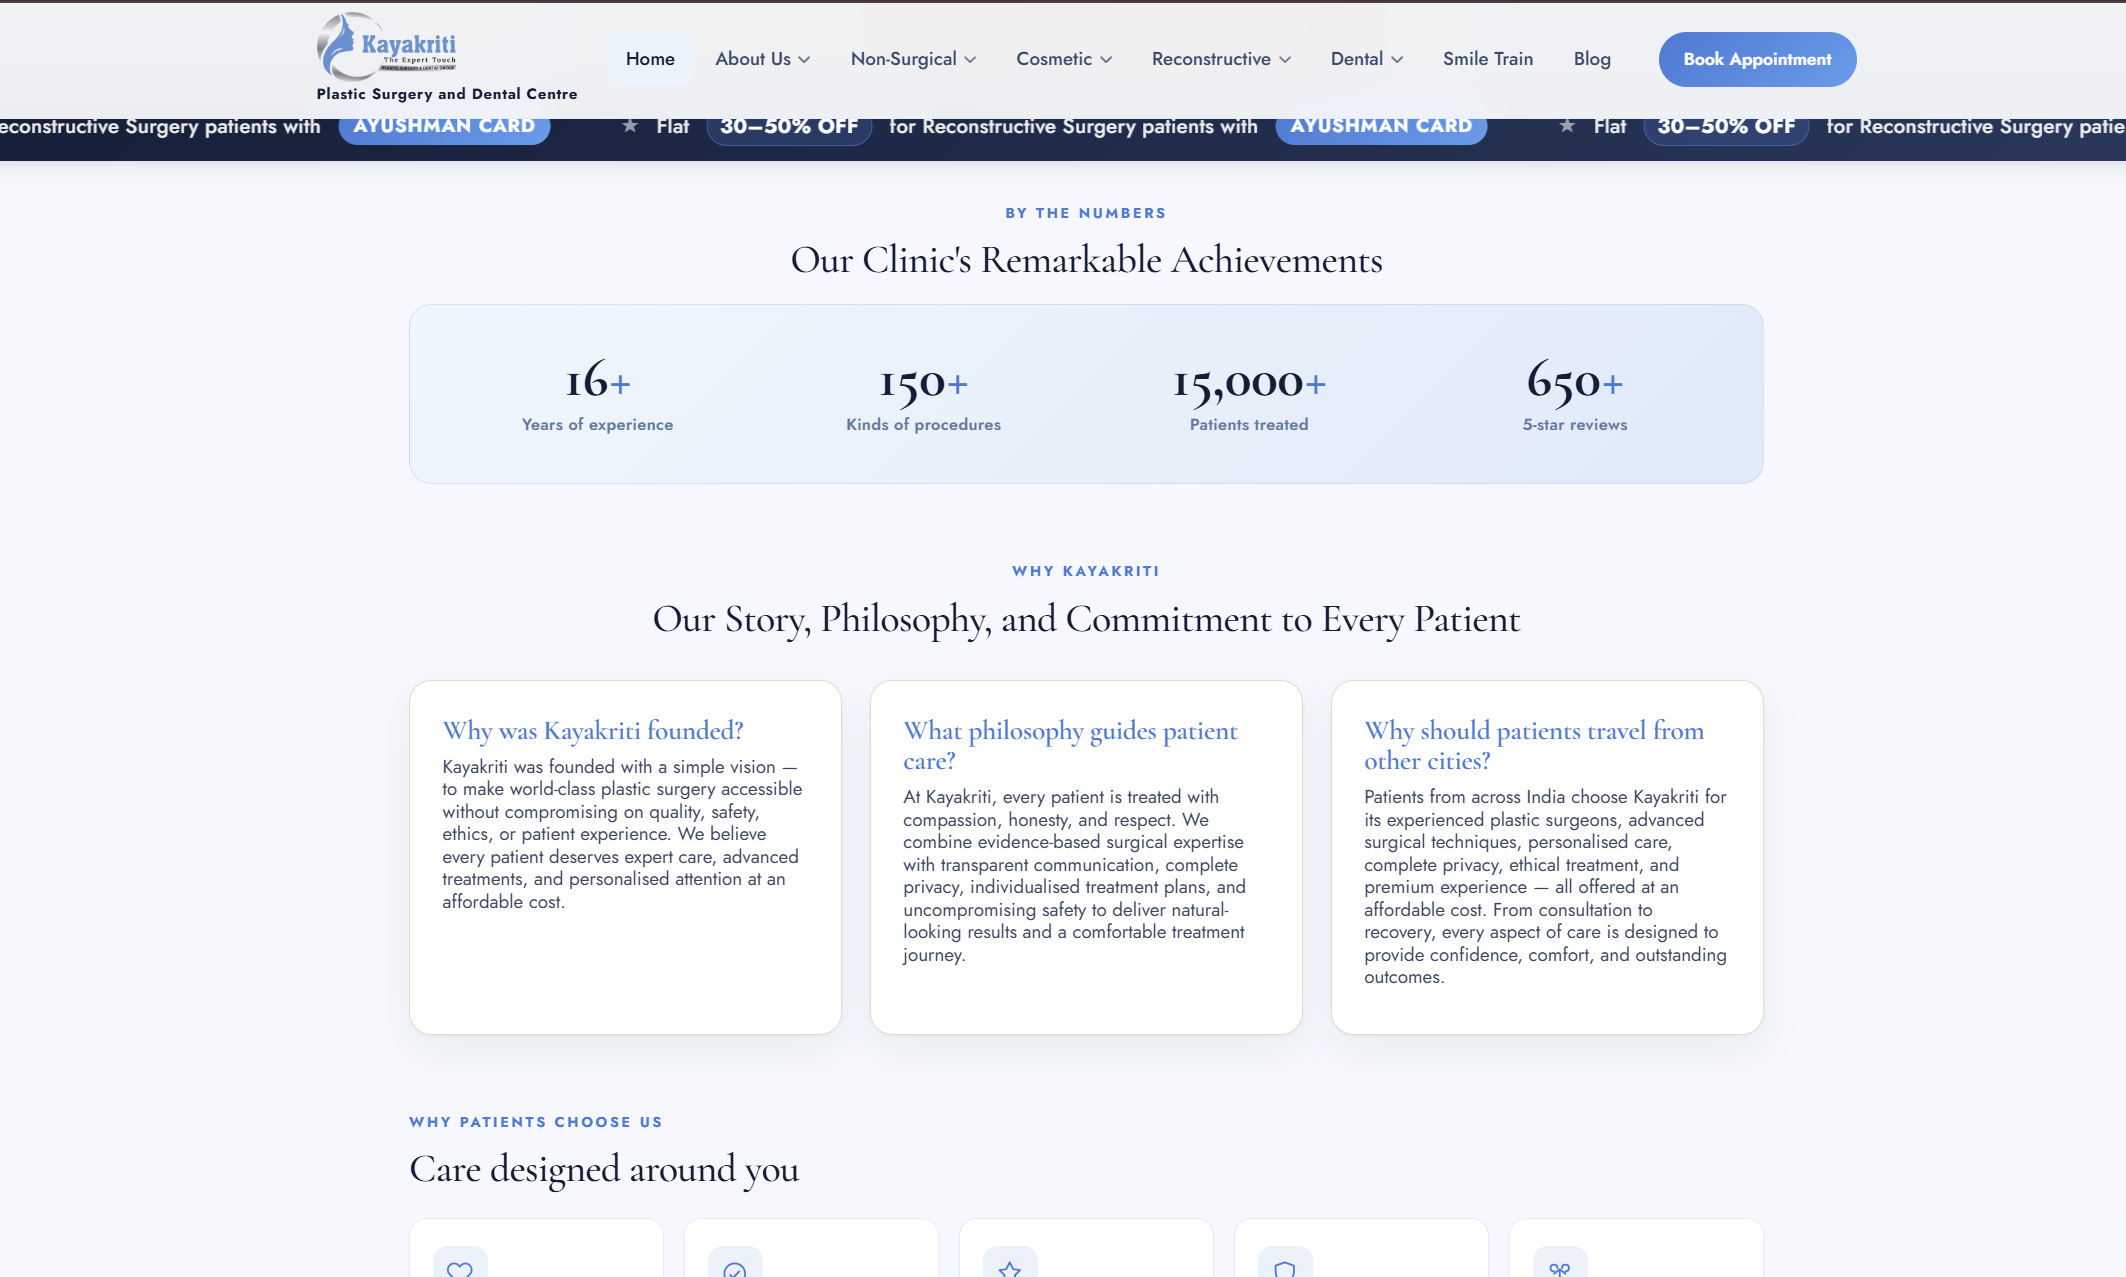Click 'WHY PATIENTS CHOOSE US' label
This screenshot has height=1277, width=2126.
click(536, 1122)
